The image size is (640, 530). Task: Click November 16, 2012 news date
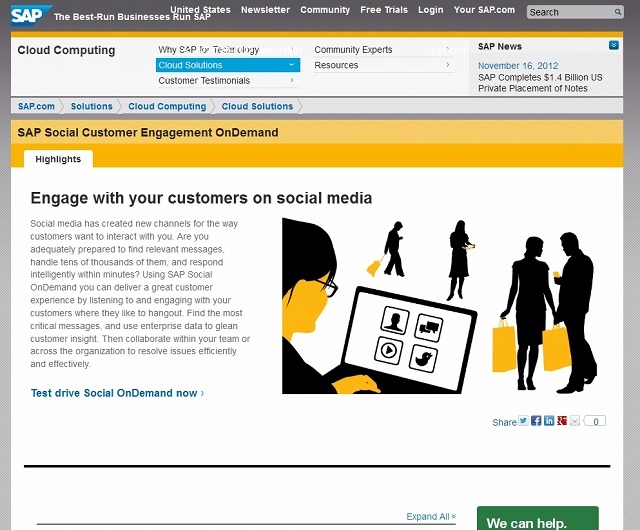point(518,66)
